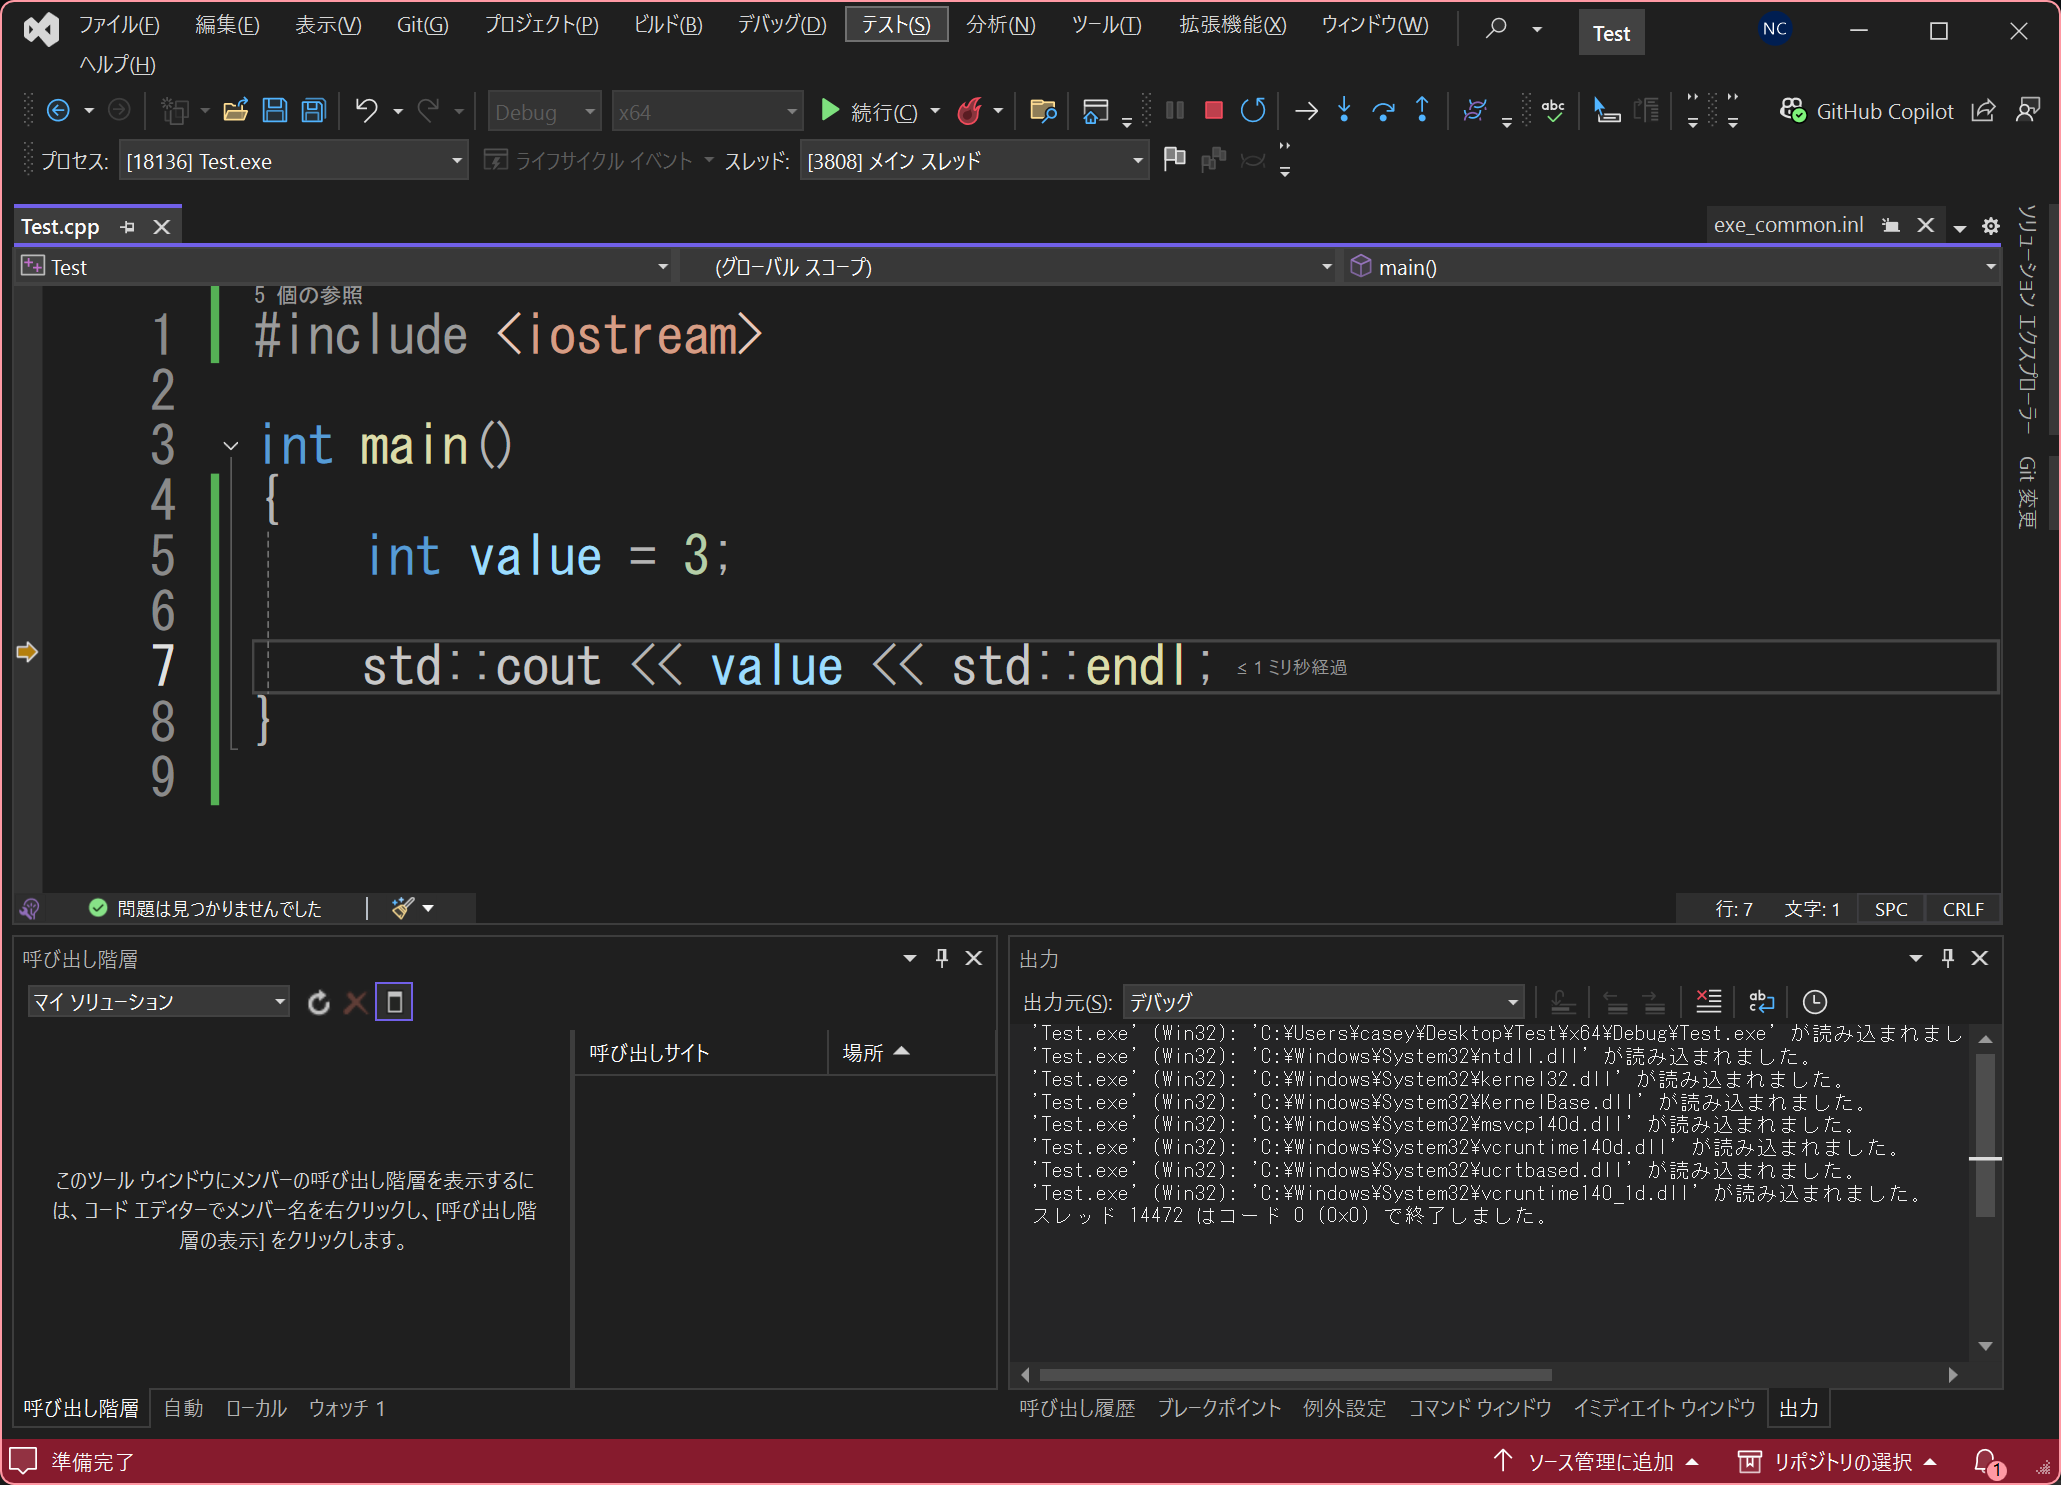This screenshot has height=1485, width=2061.
Task: Step Over with the curved arrow icon
Action: [x=1383, y=111]
